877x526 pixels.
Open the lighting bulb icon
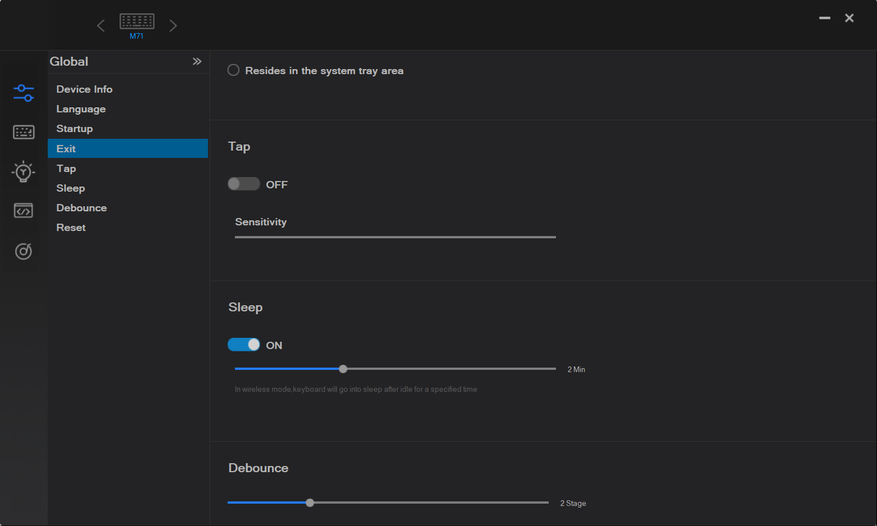pos(23,172)
